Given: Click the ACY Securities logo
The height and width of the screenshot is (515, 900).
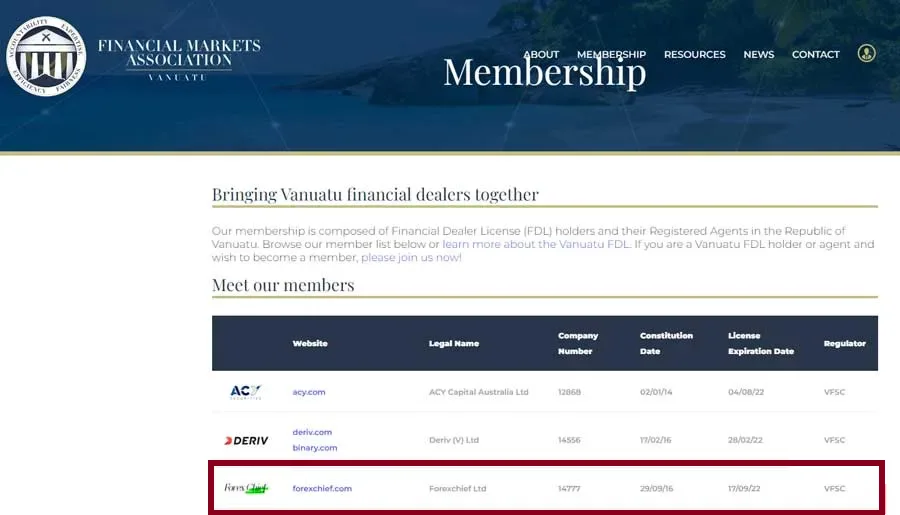Looking at the screenshot, I should coord(245,392).
